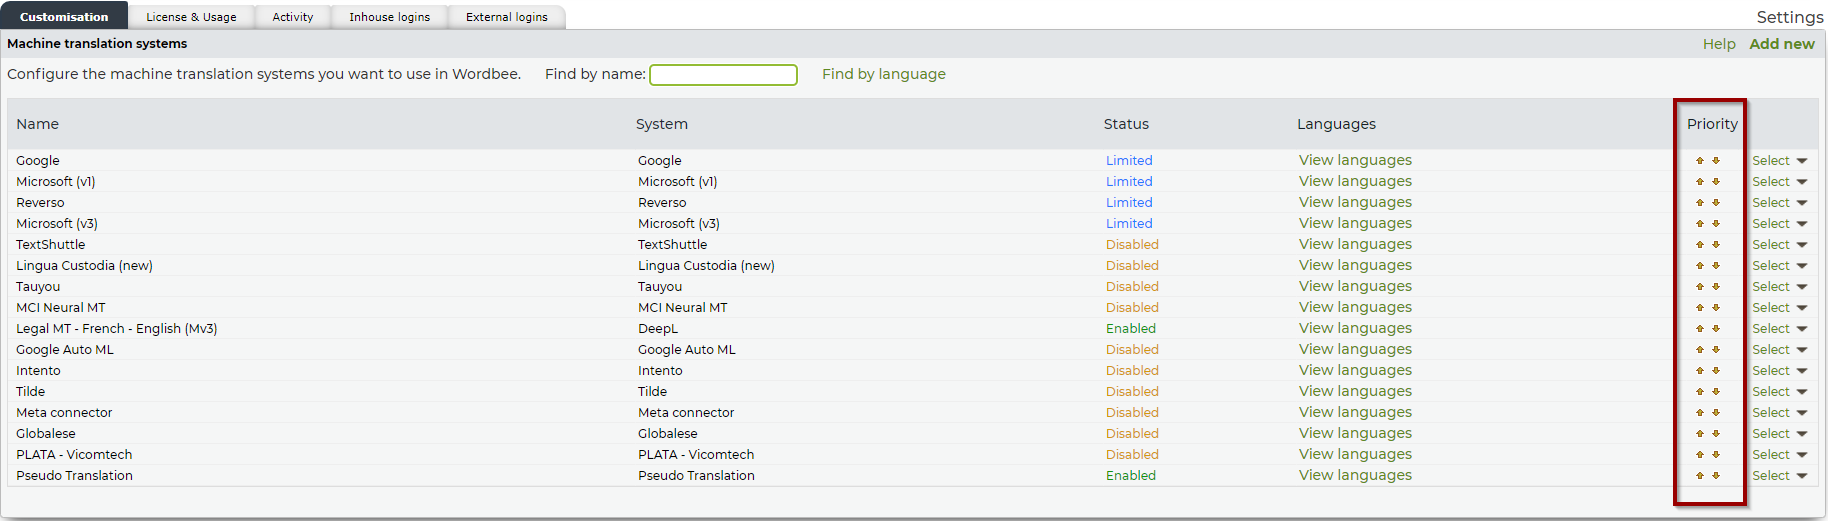Screen dimensions: 1828x521
Task: Switch to the License & Usage tab
Action: coord(191,17)
